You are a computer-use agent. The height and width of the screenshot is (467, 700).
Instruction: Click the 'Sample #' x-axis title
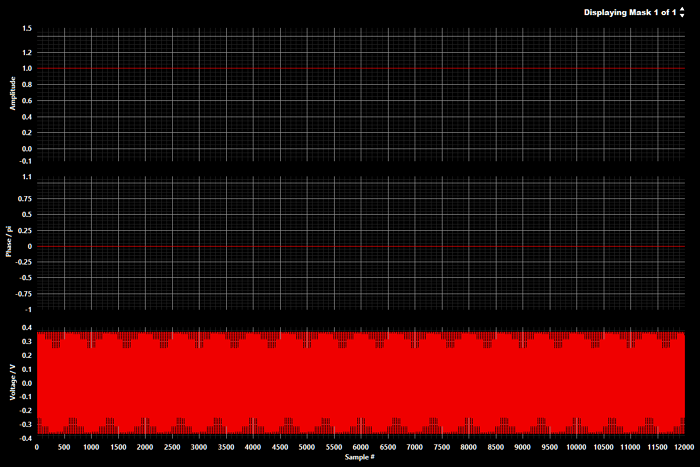click(x=361, y=457)
